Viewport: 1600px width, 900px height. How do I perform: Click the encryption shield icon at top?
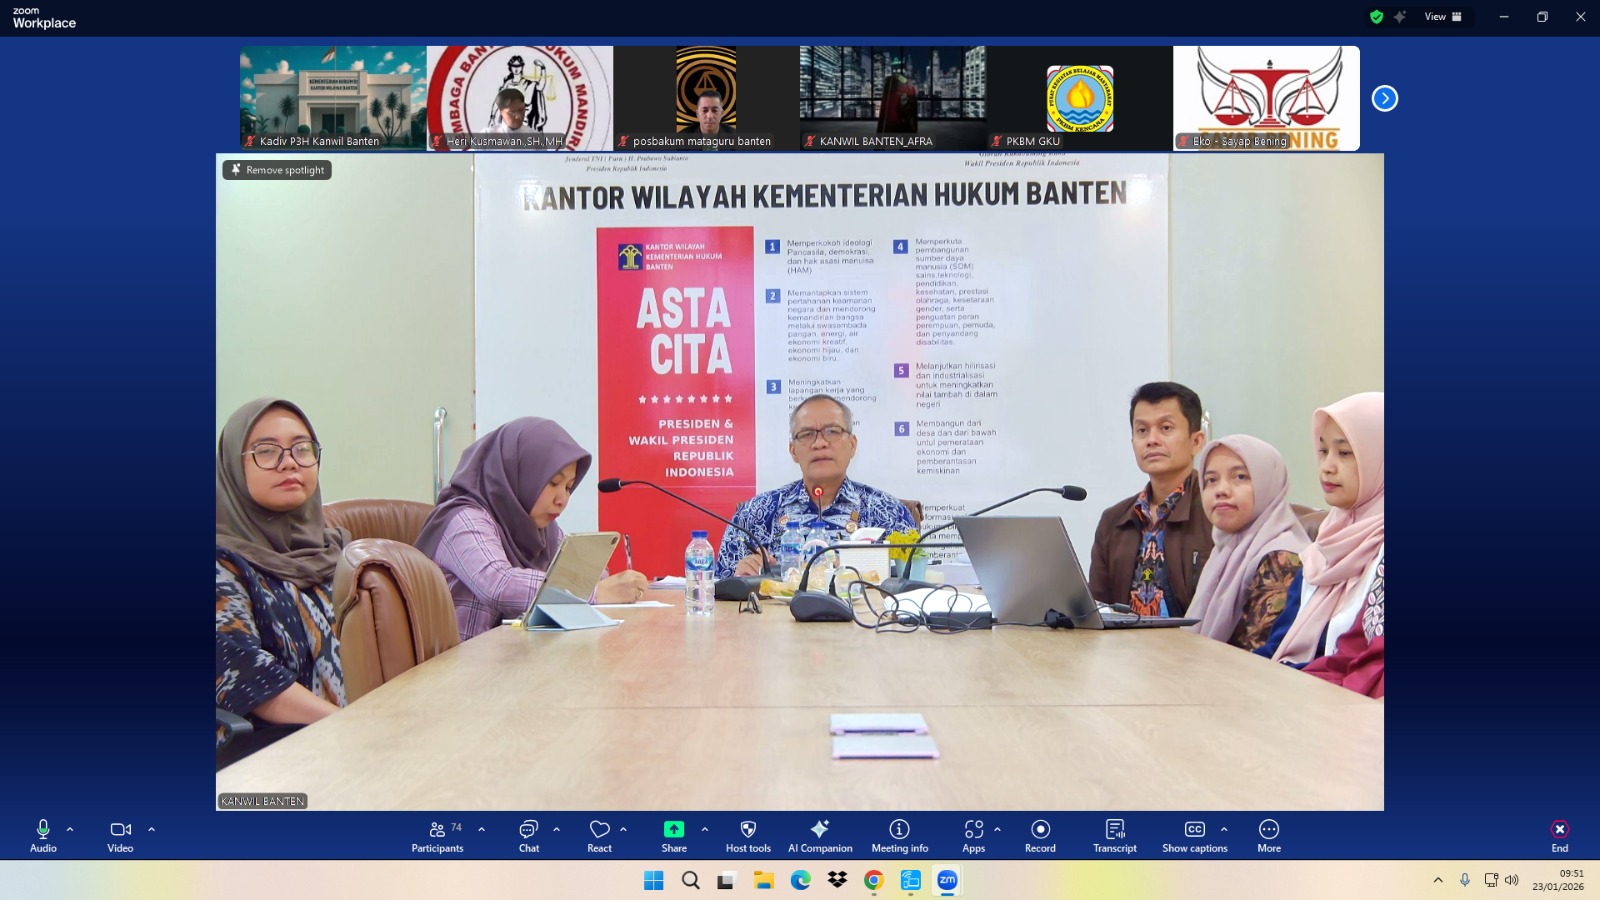point(1377,17)
